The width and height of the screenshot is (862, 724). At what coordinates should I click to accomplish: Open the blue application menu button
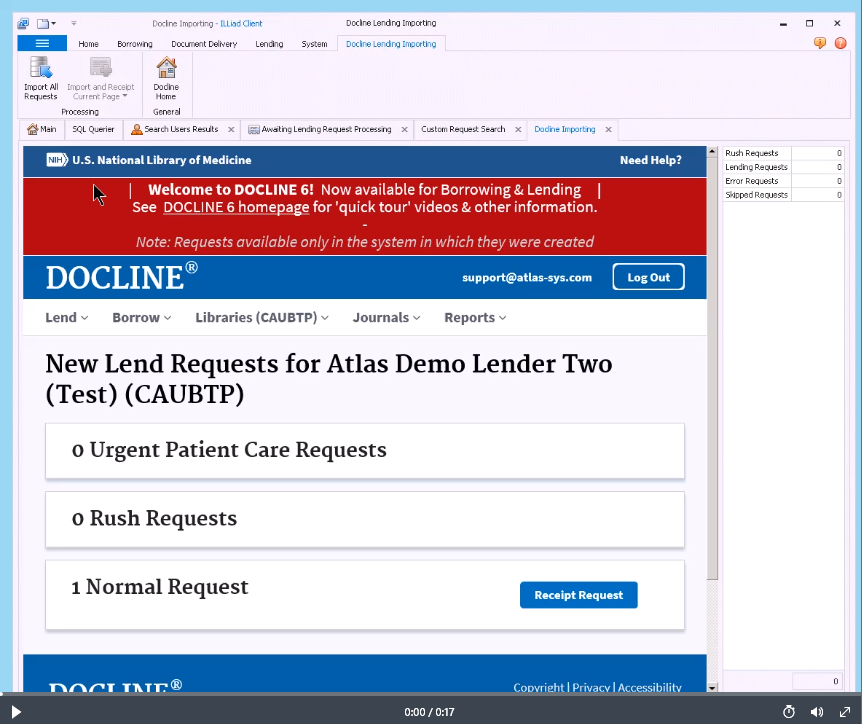click(42, 43)
